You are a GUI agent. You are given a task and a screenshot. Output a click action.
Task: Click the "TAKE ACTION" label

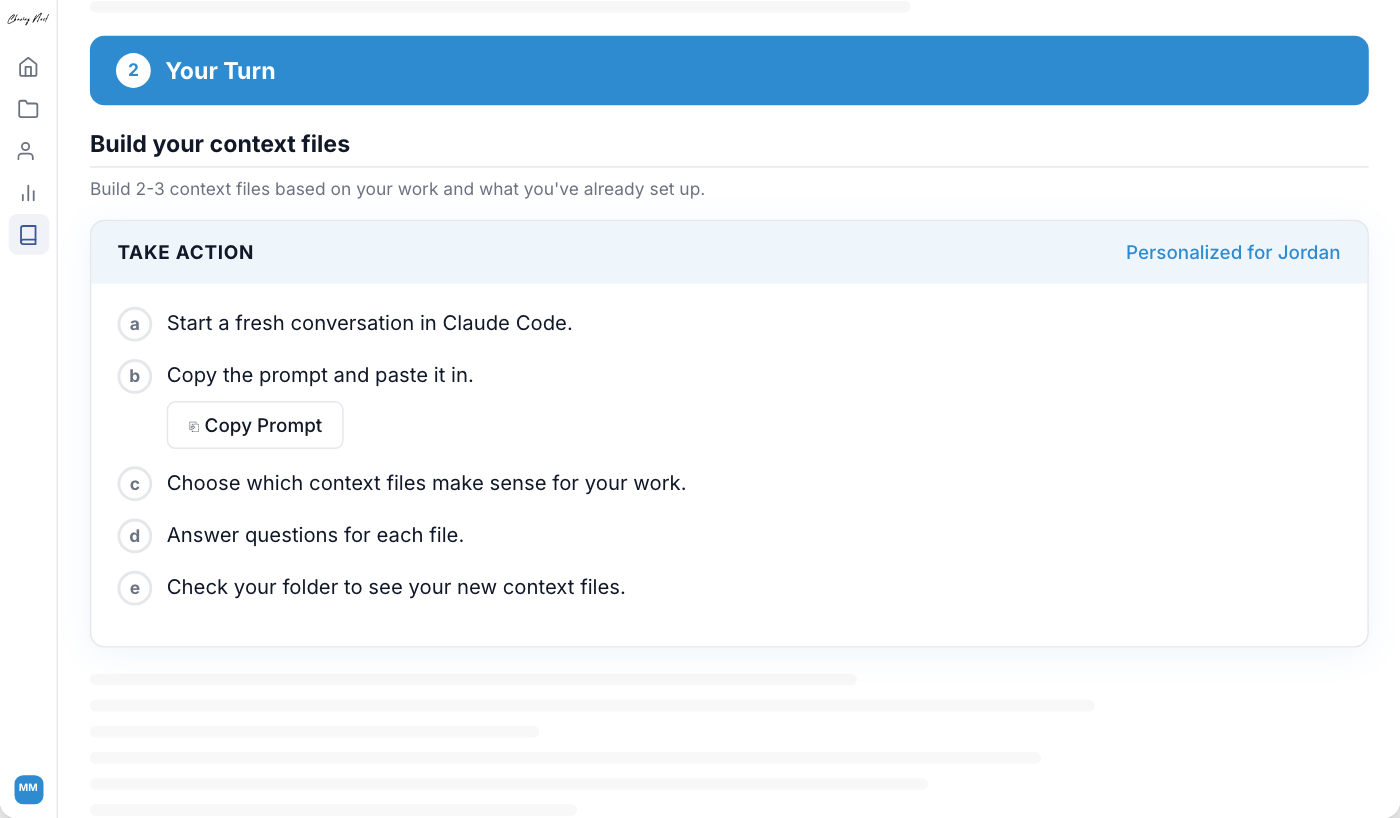tap(186, 253)
